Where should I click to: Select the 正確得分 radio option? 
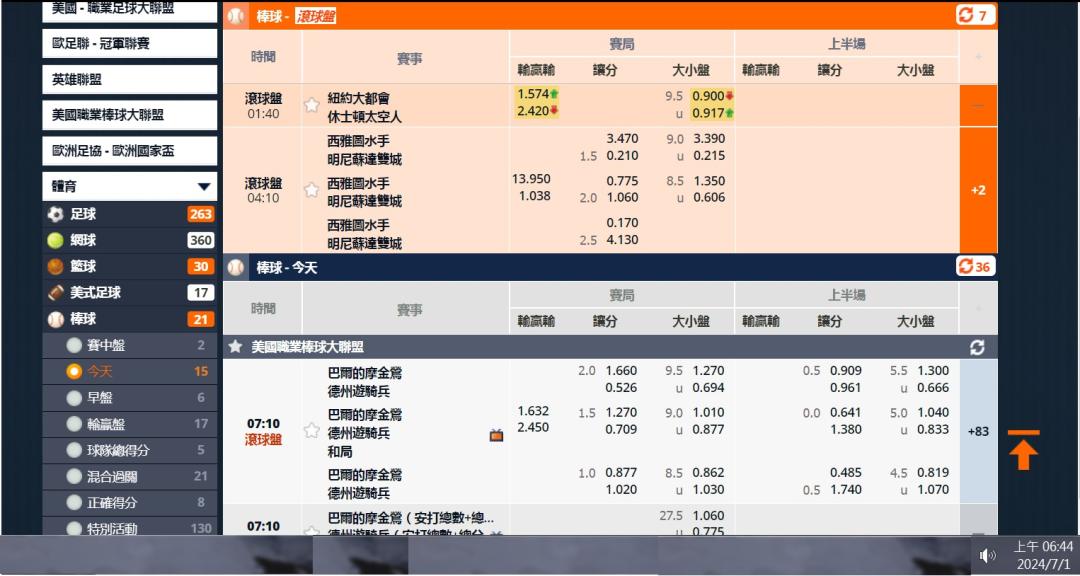[74, 502]
